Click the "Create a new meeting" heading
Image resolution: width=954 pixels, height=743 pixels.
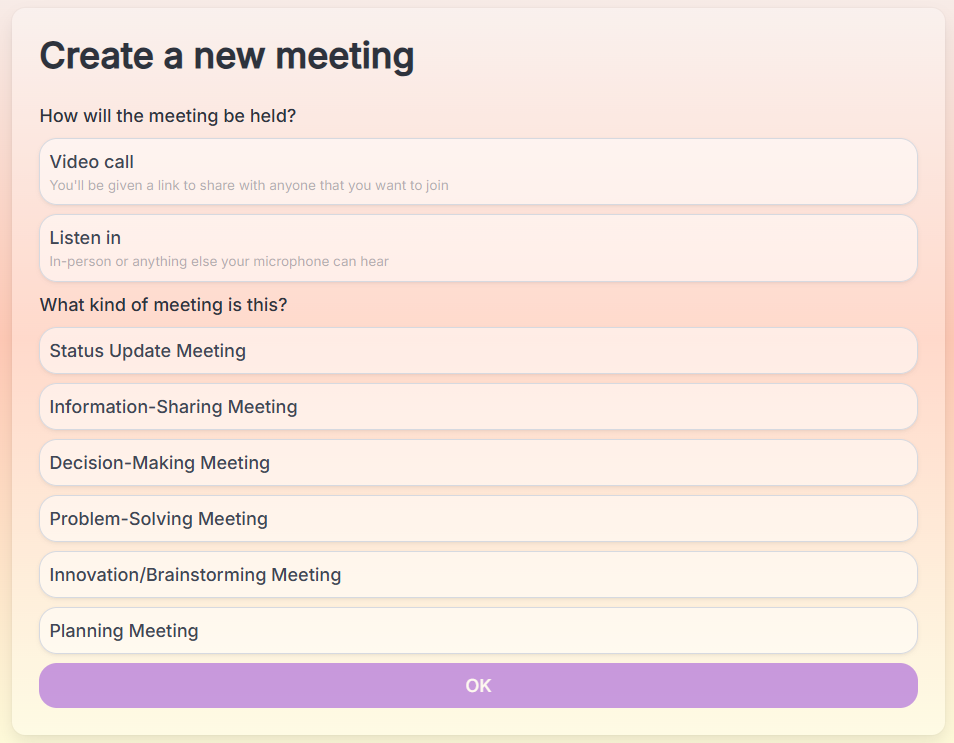(x=227, y=56)
